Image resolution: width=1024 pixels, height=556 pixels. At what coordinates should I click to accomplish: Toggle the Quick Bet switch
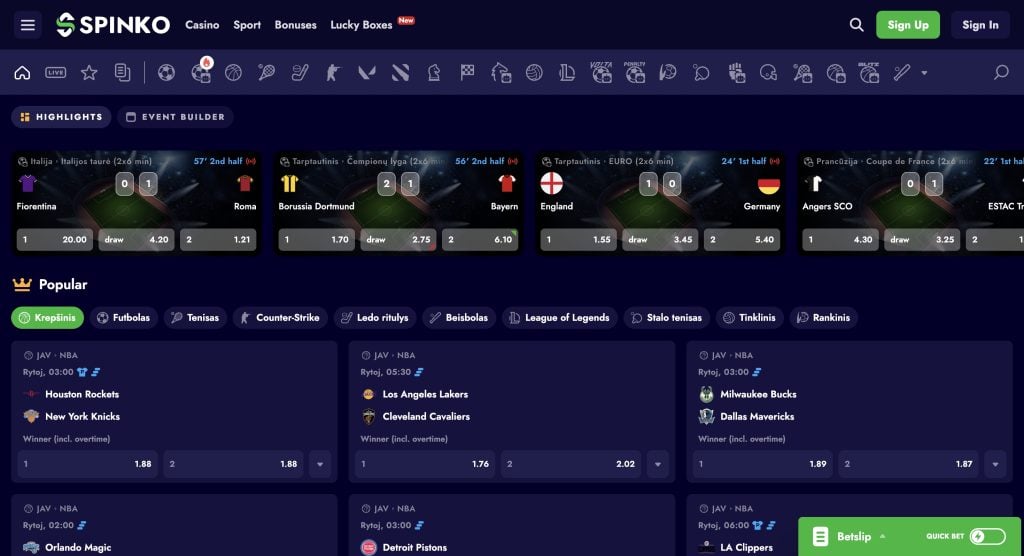[x=987, y=536]
